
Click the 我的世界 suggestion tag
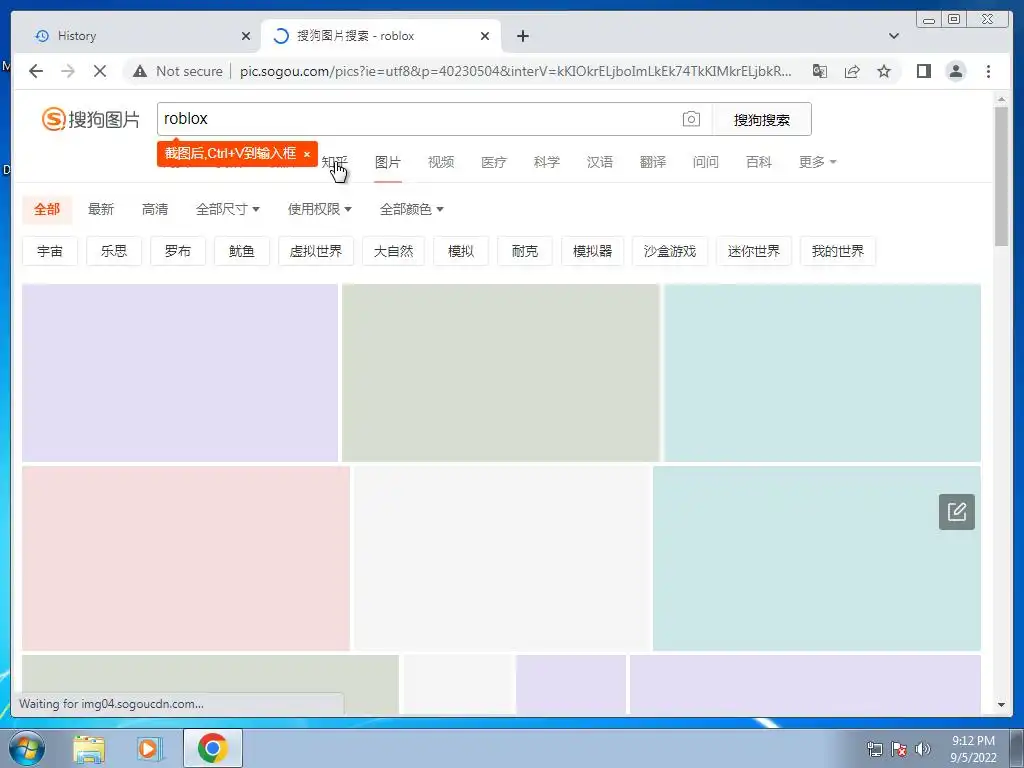click(x=838, y=251)
